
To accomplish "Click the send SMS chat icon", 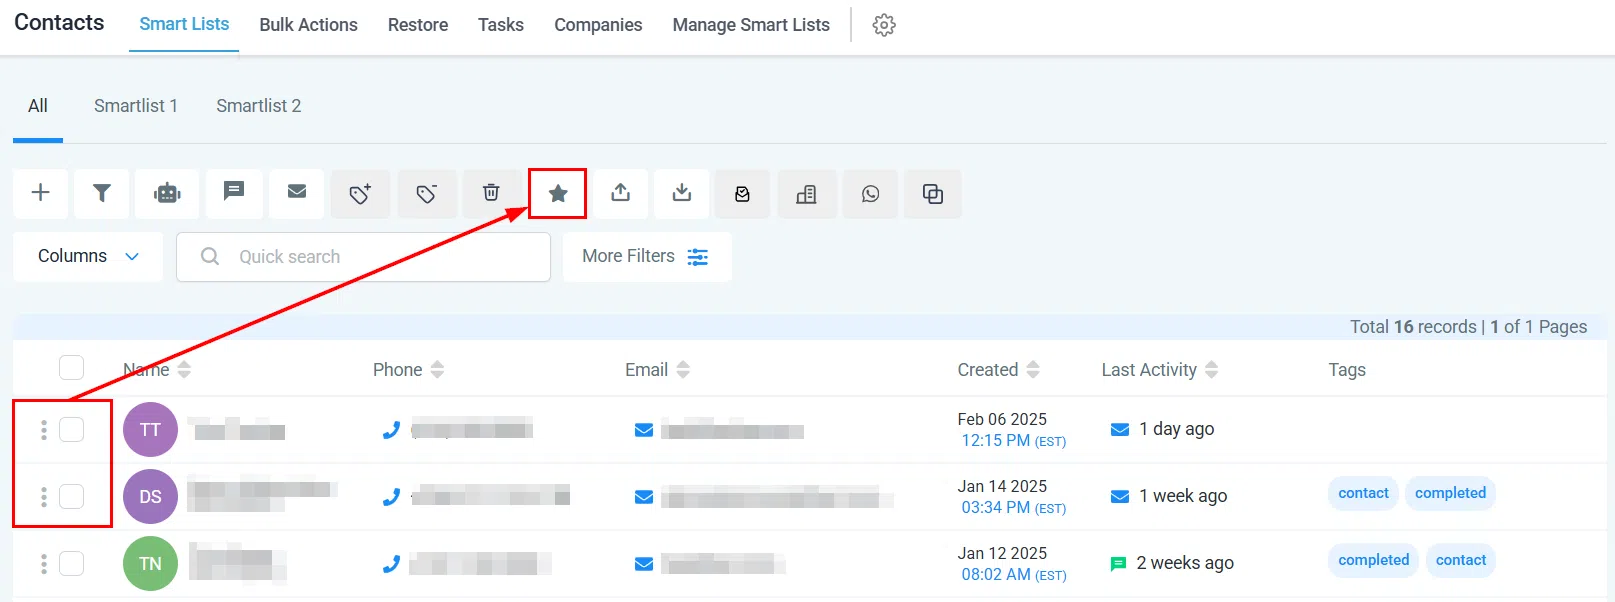I will click(x=234, y=193).
